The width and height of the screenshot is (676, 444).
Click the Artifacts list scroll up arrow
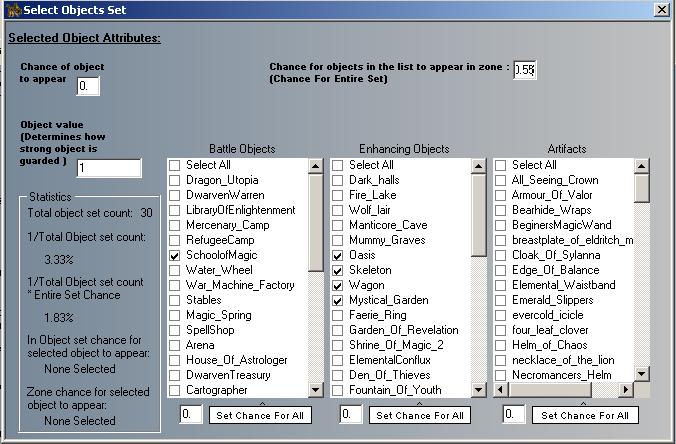tap(642, 165)
